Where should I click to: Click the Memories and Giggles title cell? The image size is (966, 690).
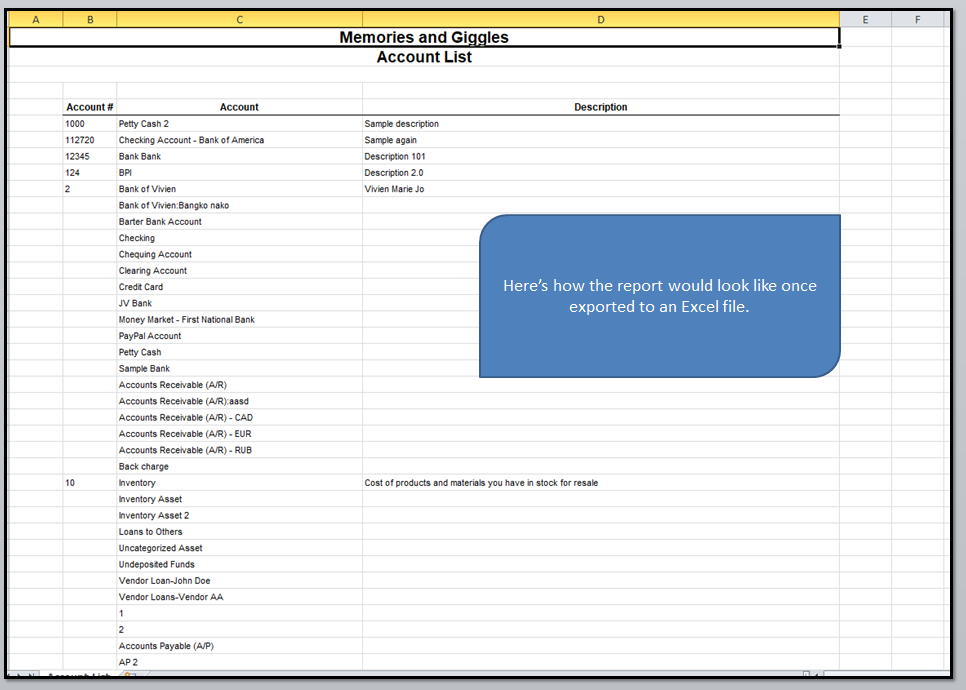click(x=424, y=37)
